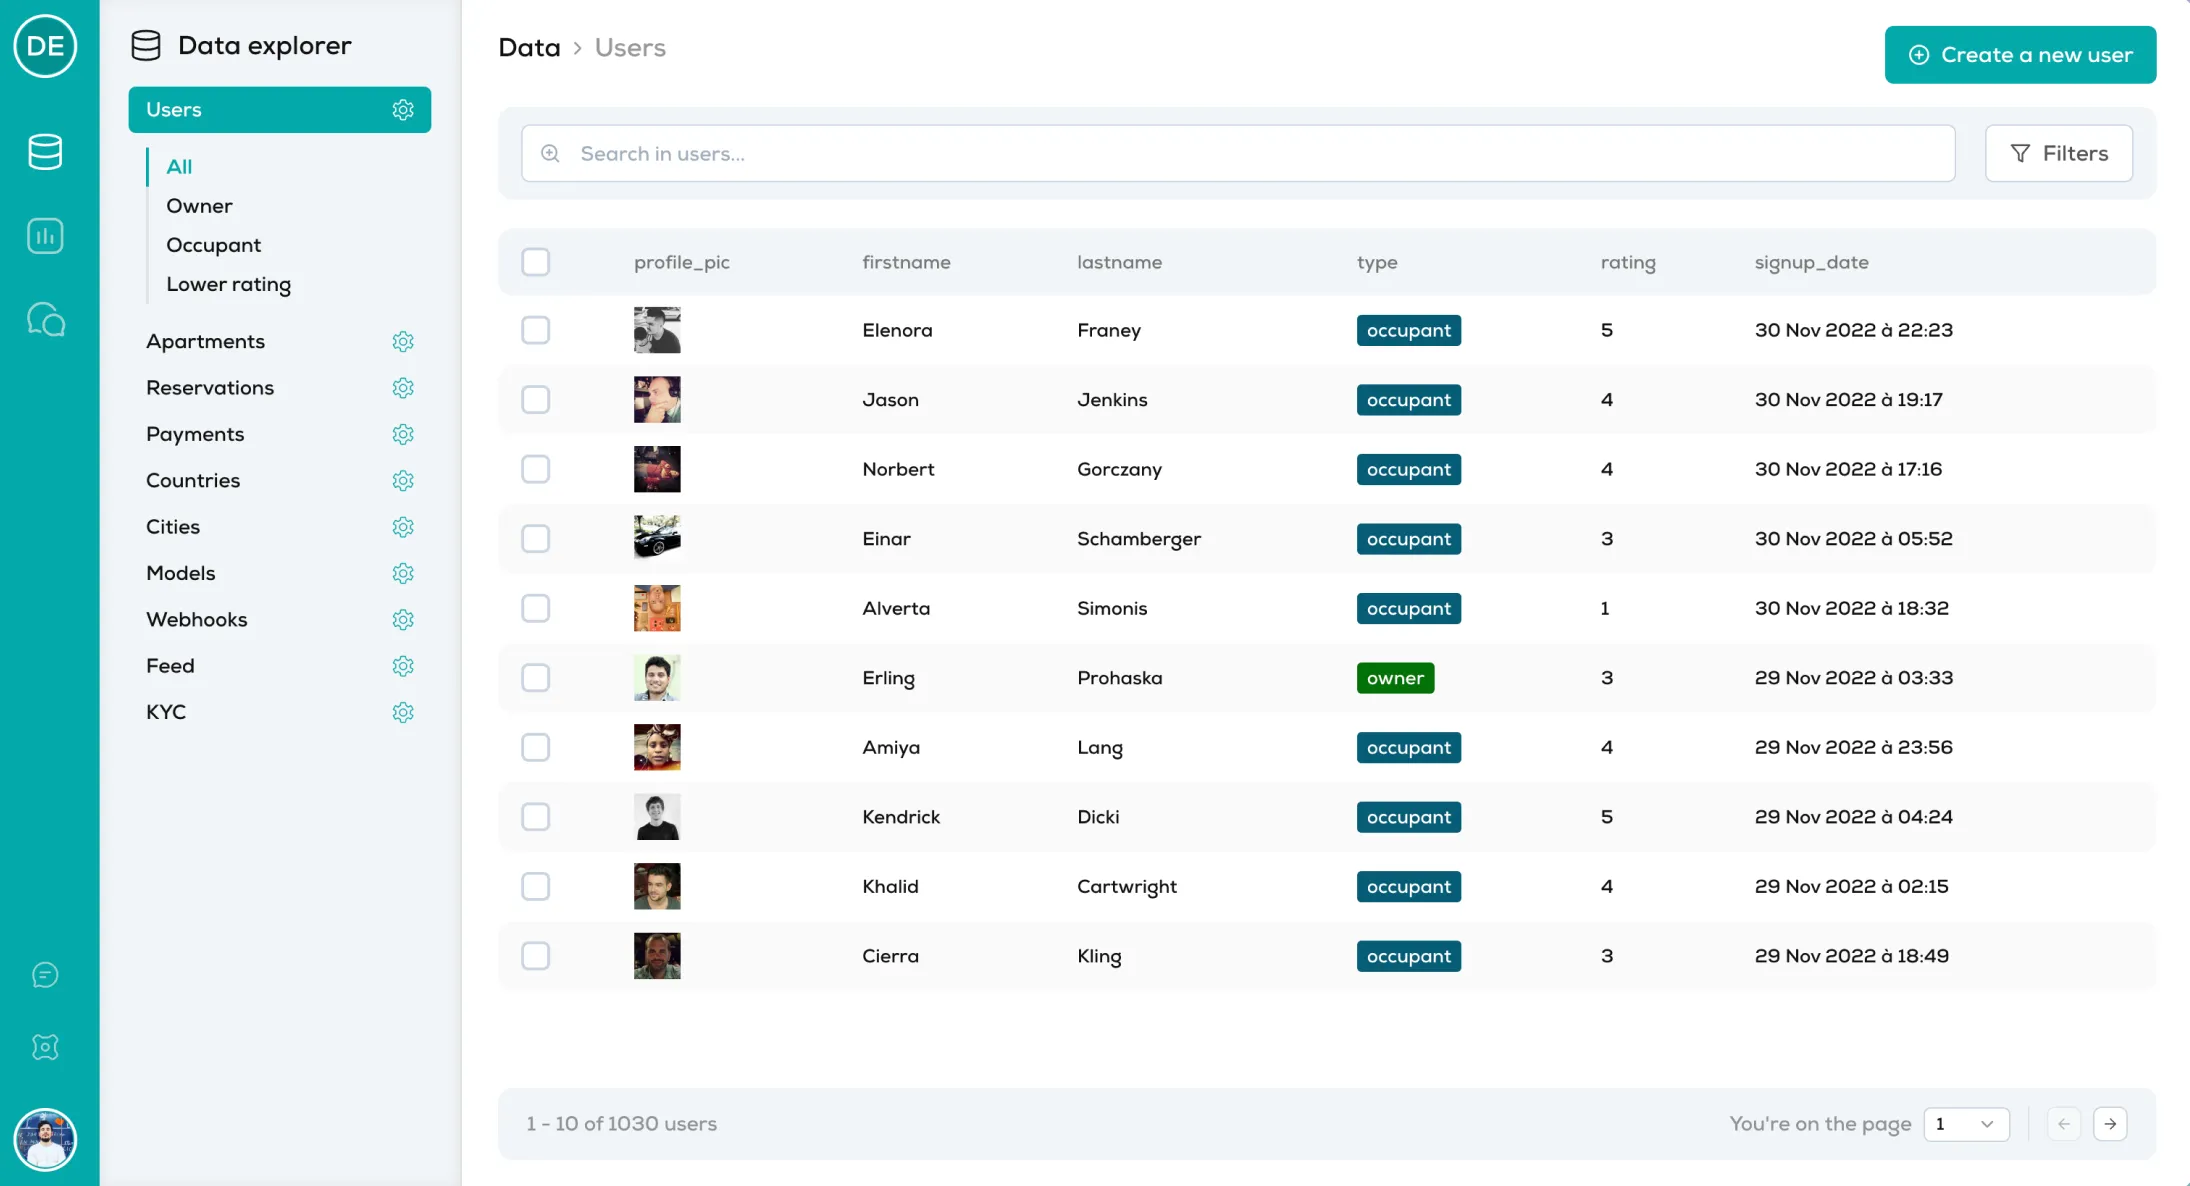Viewport: 2190px width, 1186px height.
Task: Open KYC settings gear
Action: tap(403, 712)
